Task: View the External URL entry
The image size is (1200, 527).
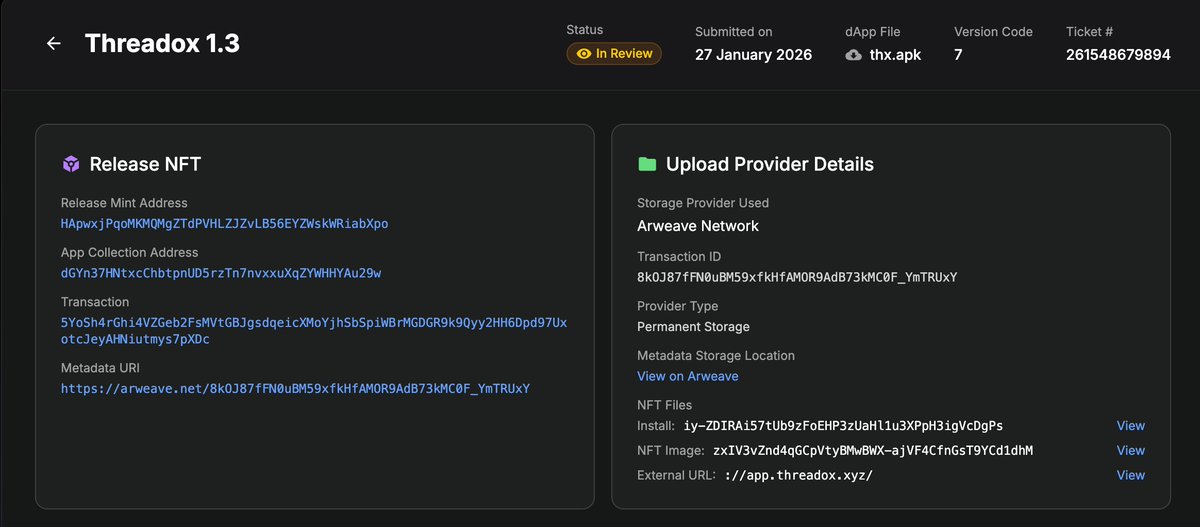Action: coord(1131,475)
